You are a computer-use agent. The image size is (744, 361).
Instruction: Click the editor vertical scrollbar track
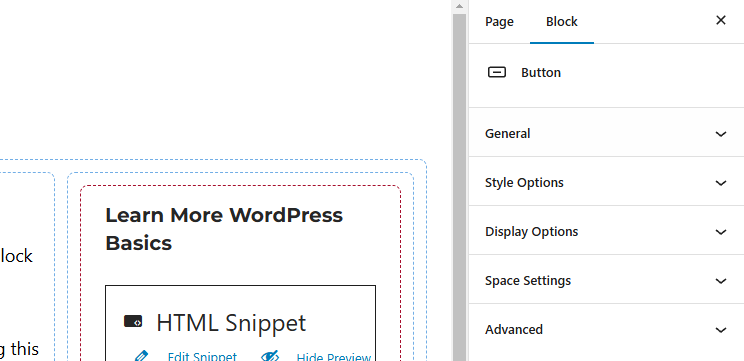click(x=459, y=187)
